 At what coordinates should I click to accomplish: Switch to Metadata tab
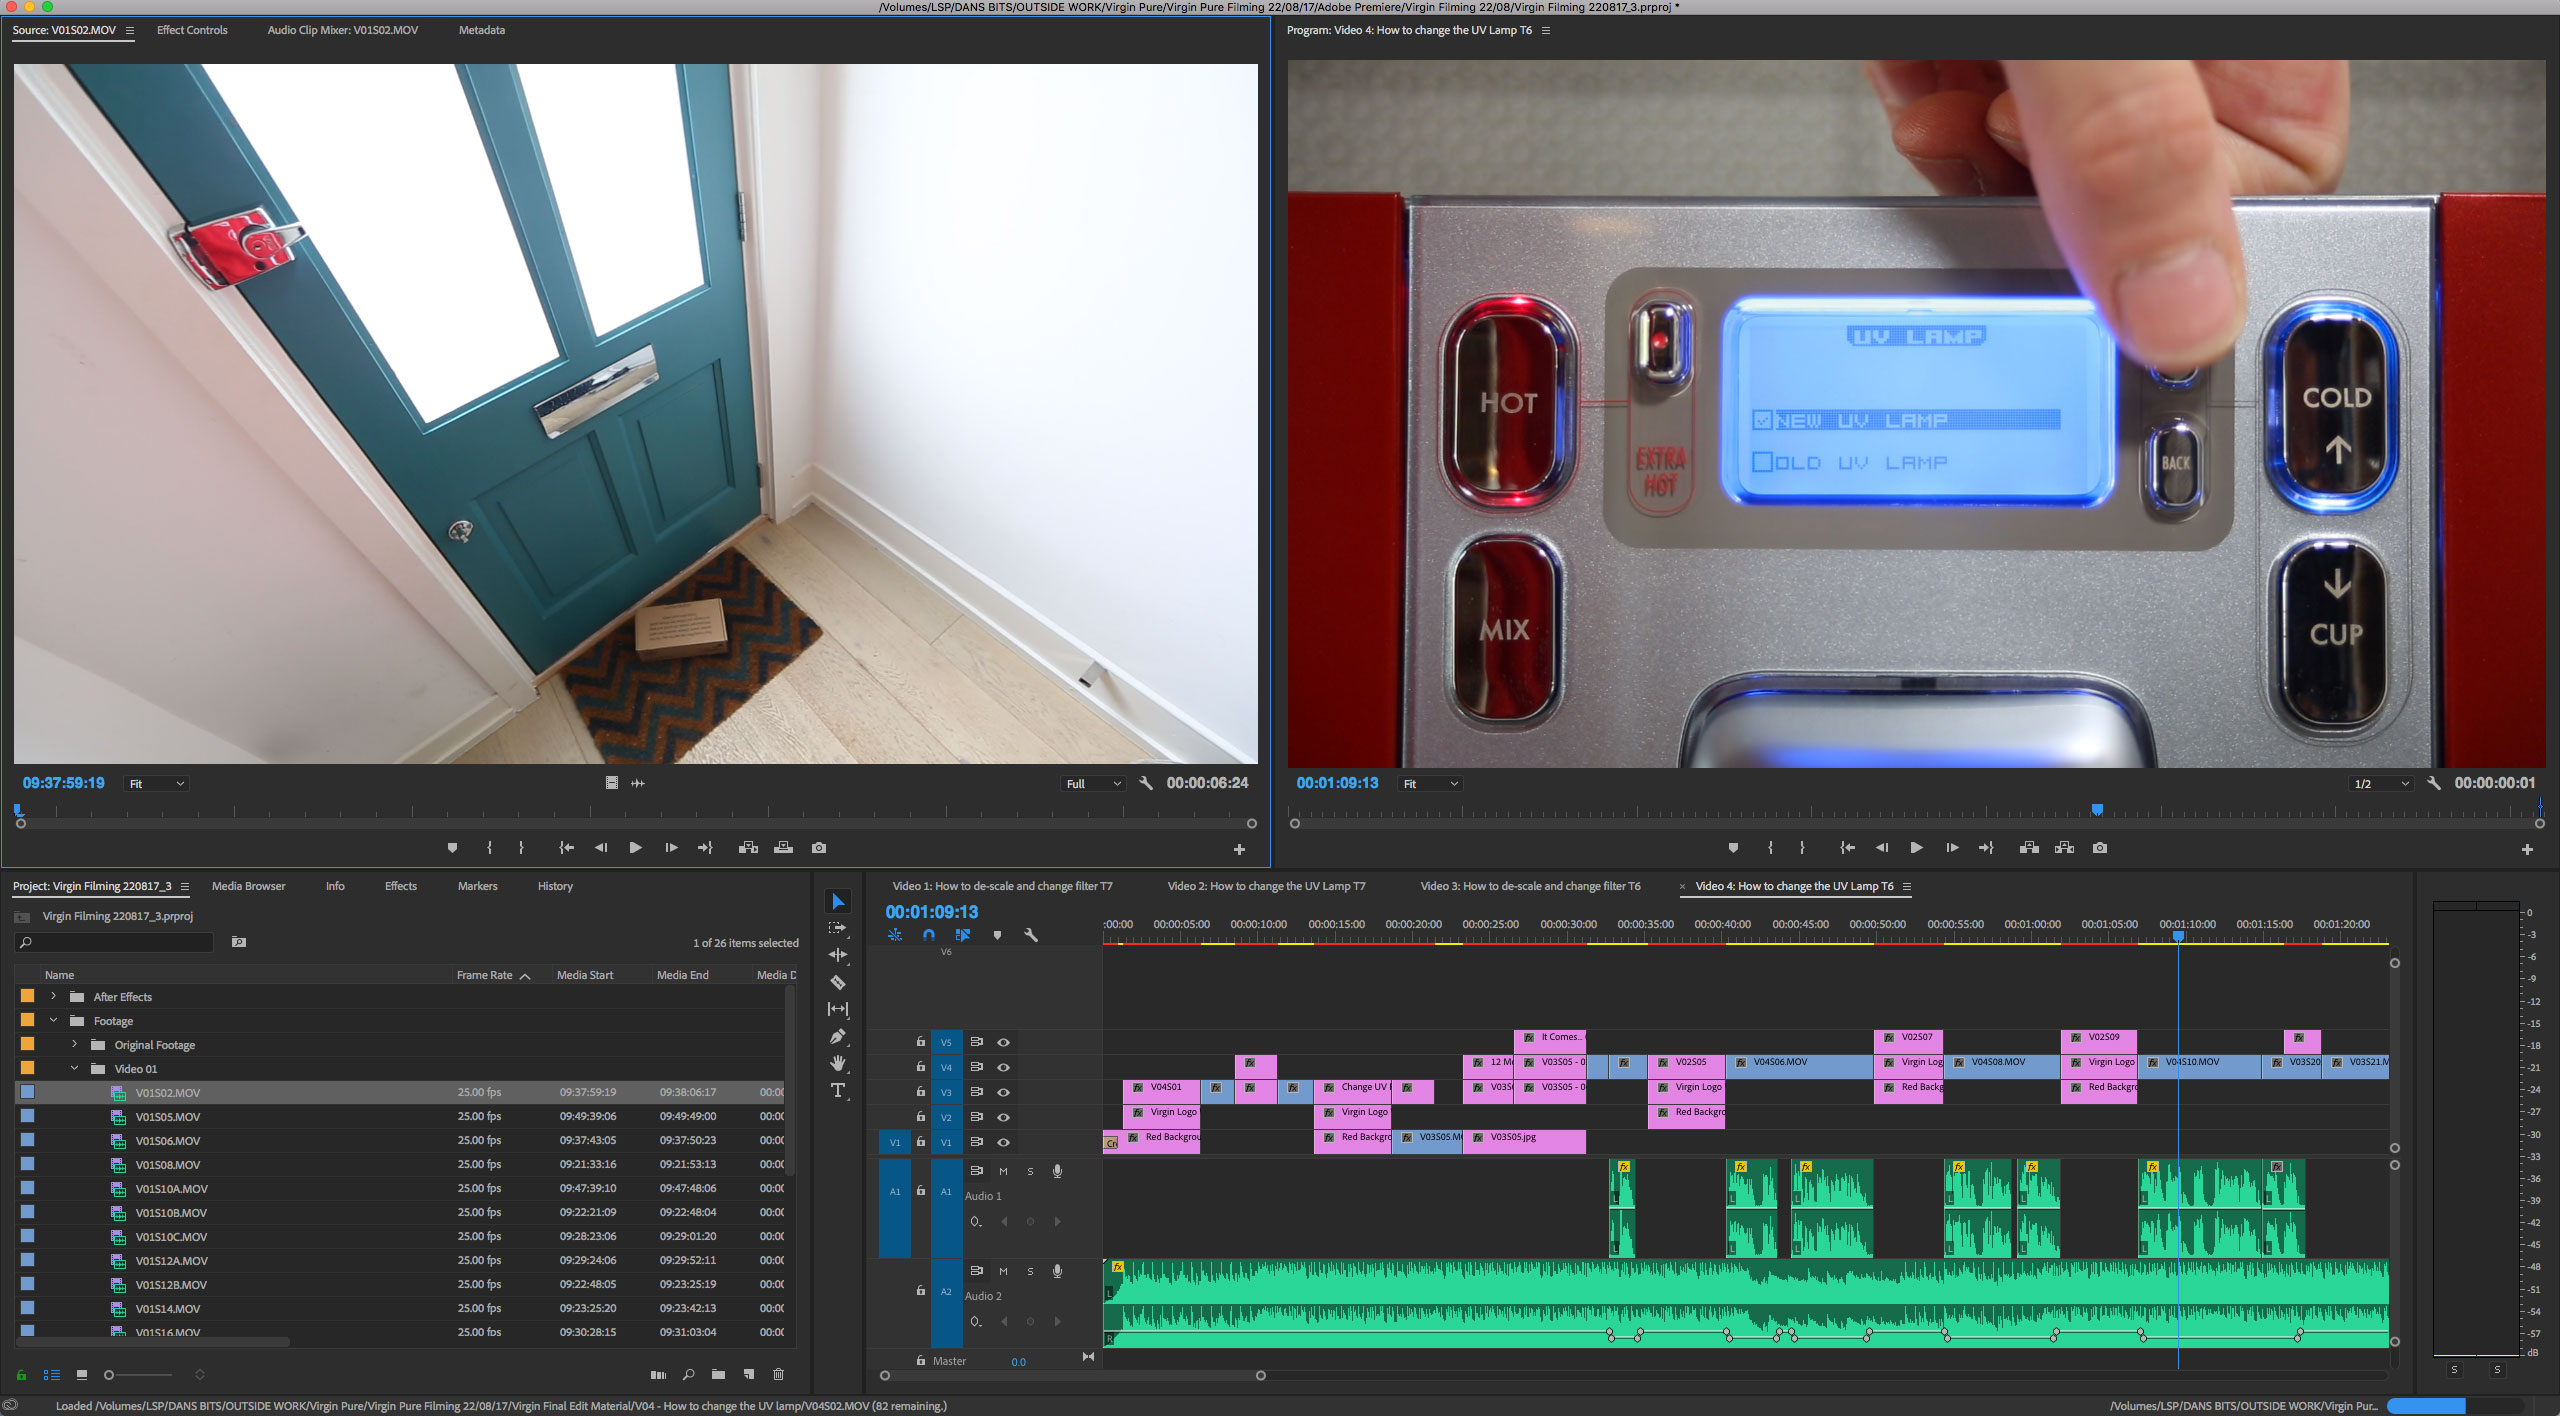(482, 30)
